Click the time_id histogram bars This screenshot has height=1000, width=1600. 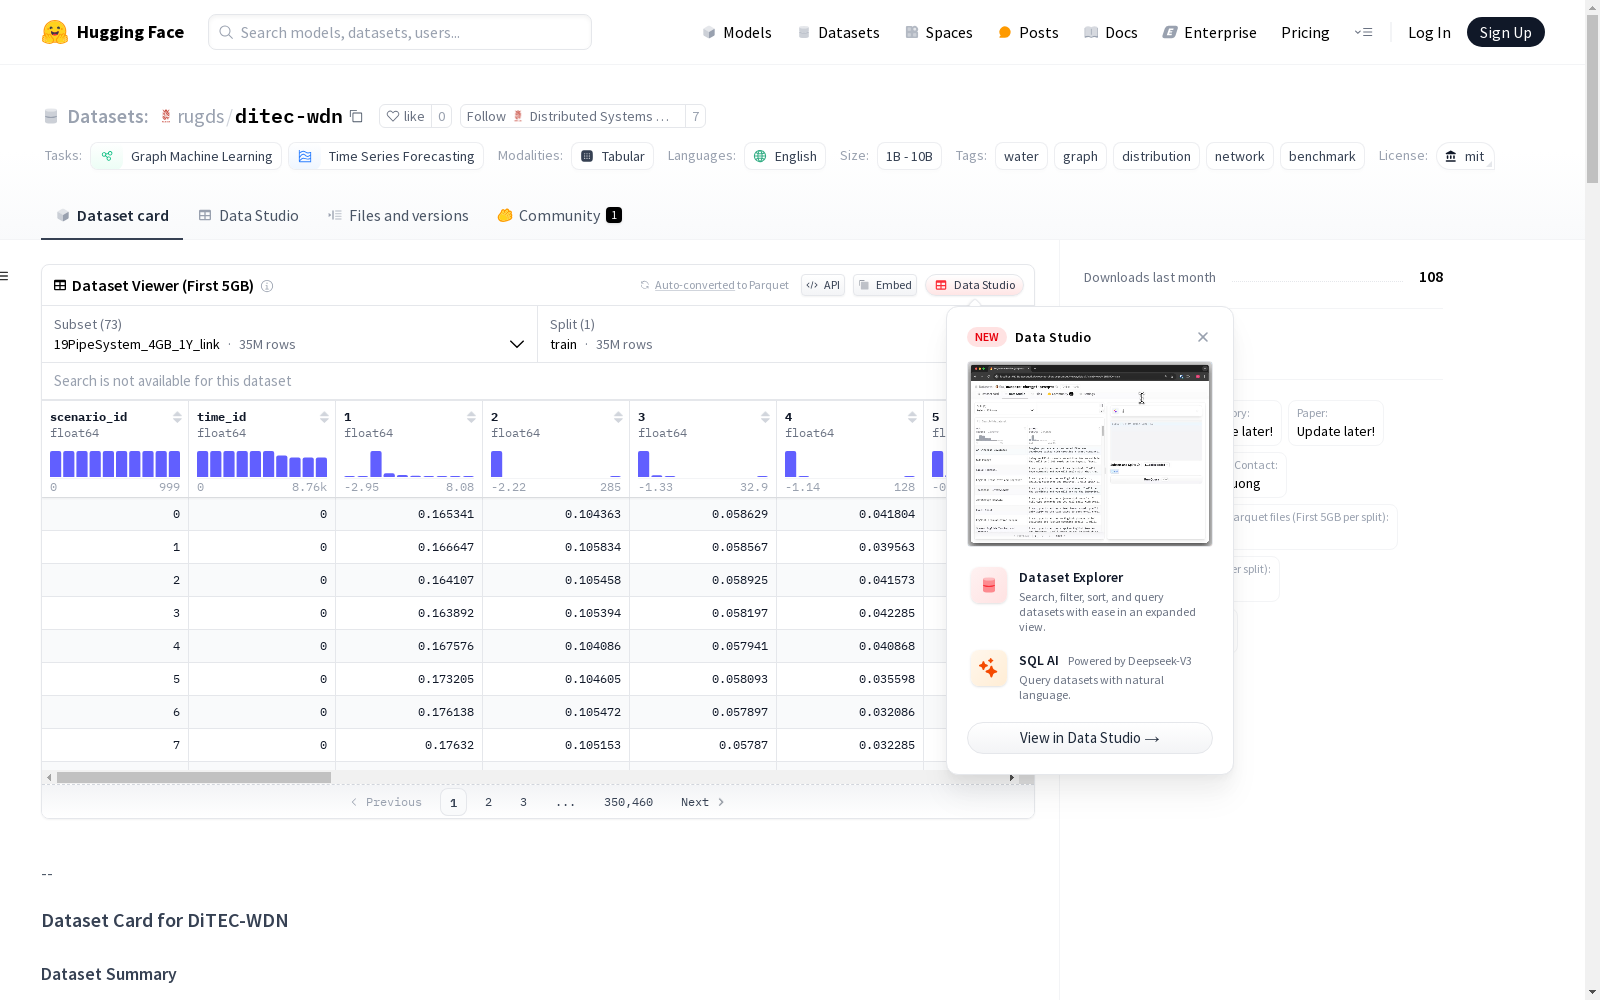coord(262,464)
